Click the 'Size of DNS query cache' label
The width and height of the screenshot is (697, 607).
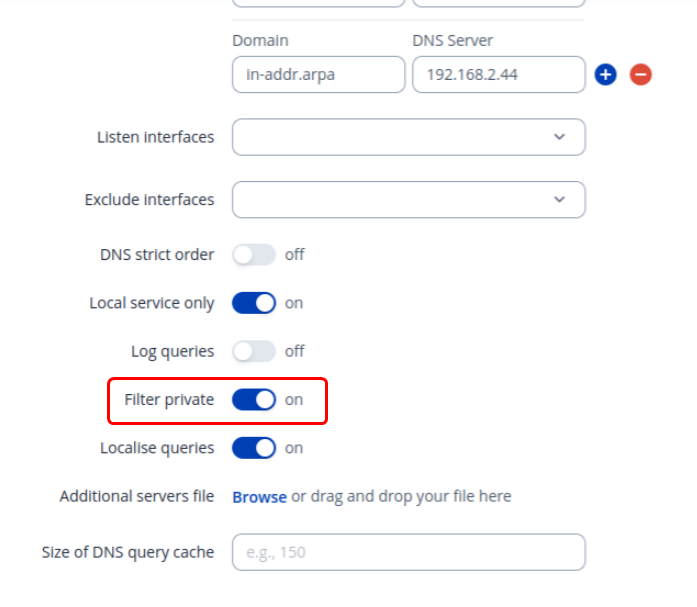point(128,552)
